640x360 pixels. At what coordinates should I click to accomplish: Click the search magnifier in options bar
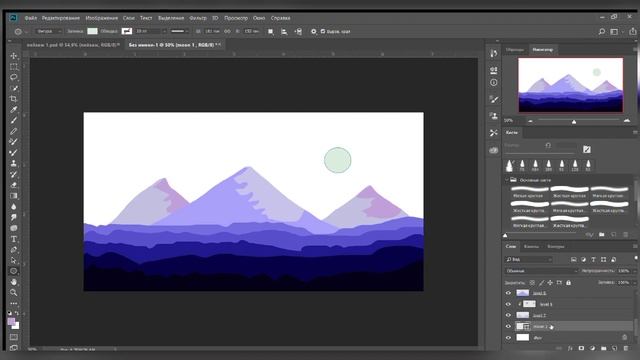coord(601,31)
